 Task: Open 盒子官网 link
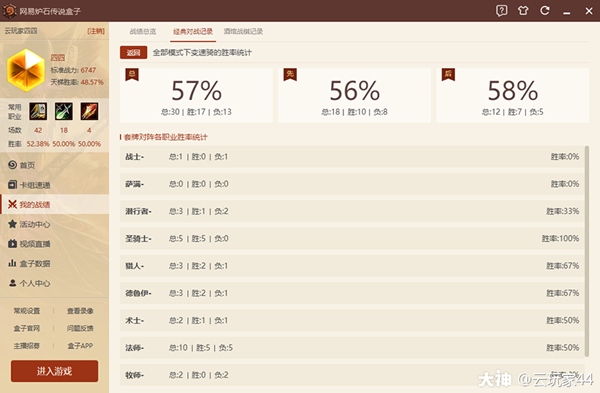coord(27,328)
